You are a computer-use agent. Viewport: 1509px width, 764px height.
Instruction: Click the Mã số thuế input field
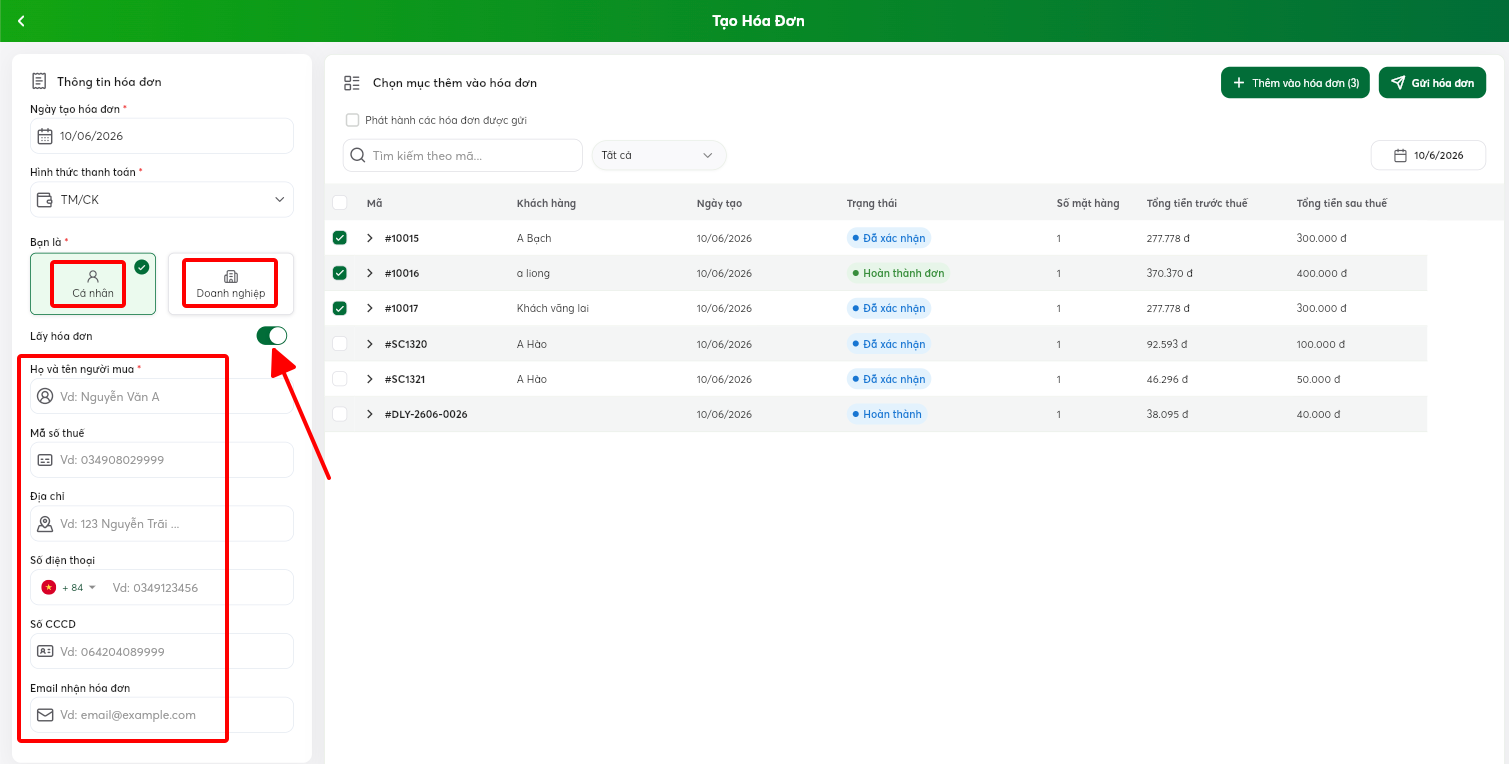[162, 460]
